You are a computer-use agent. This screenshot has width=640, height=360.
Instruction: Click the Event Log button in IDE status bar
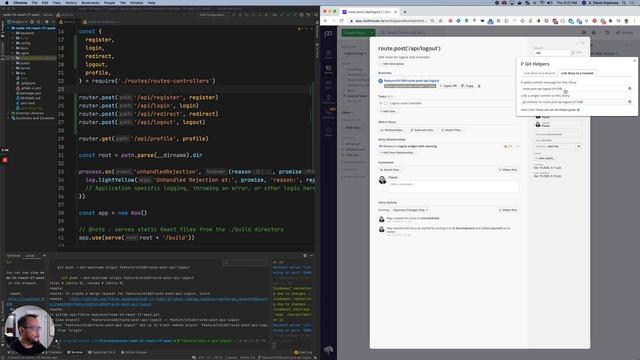point(303,352)
